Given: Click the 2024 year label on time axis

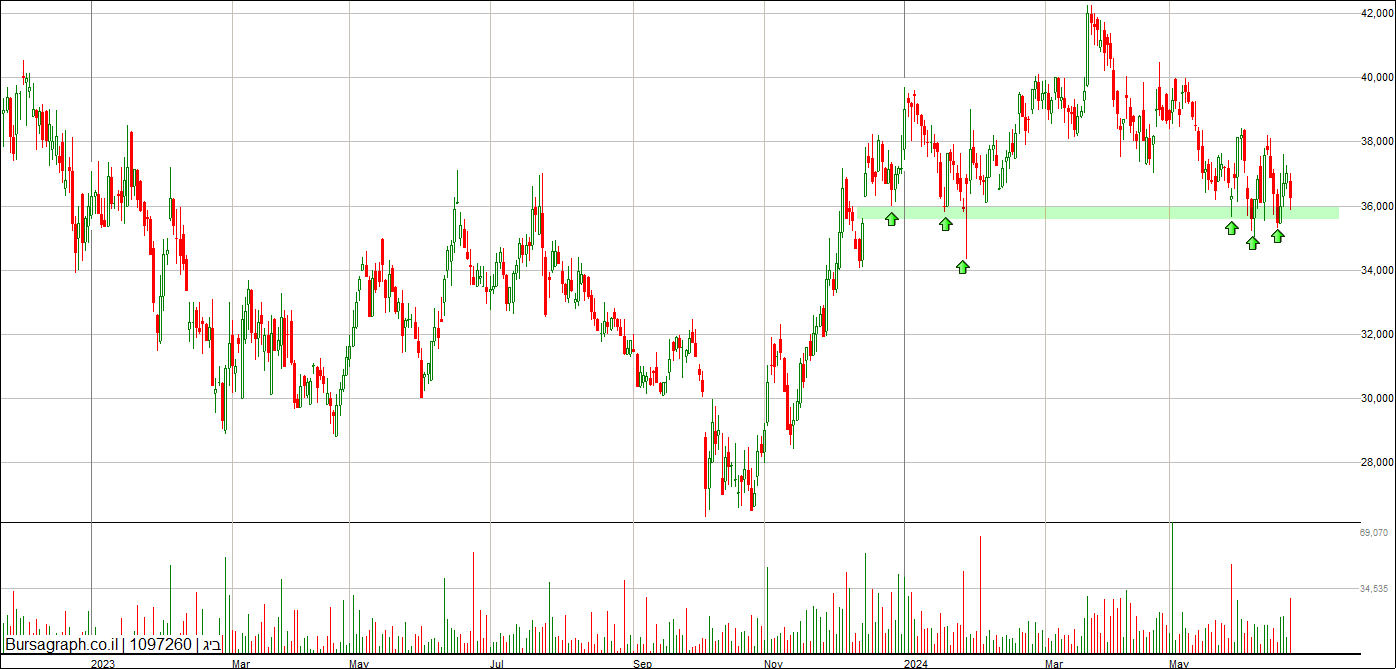Looking at the screenshot, I should 917,663.
